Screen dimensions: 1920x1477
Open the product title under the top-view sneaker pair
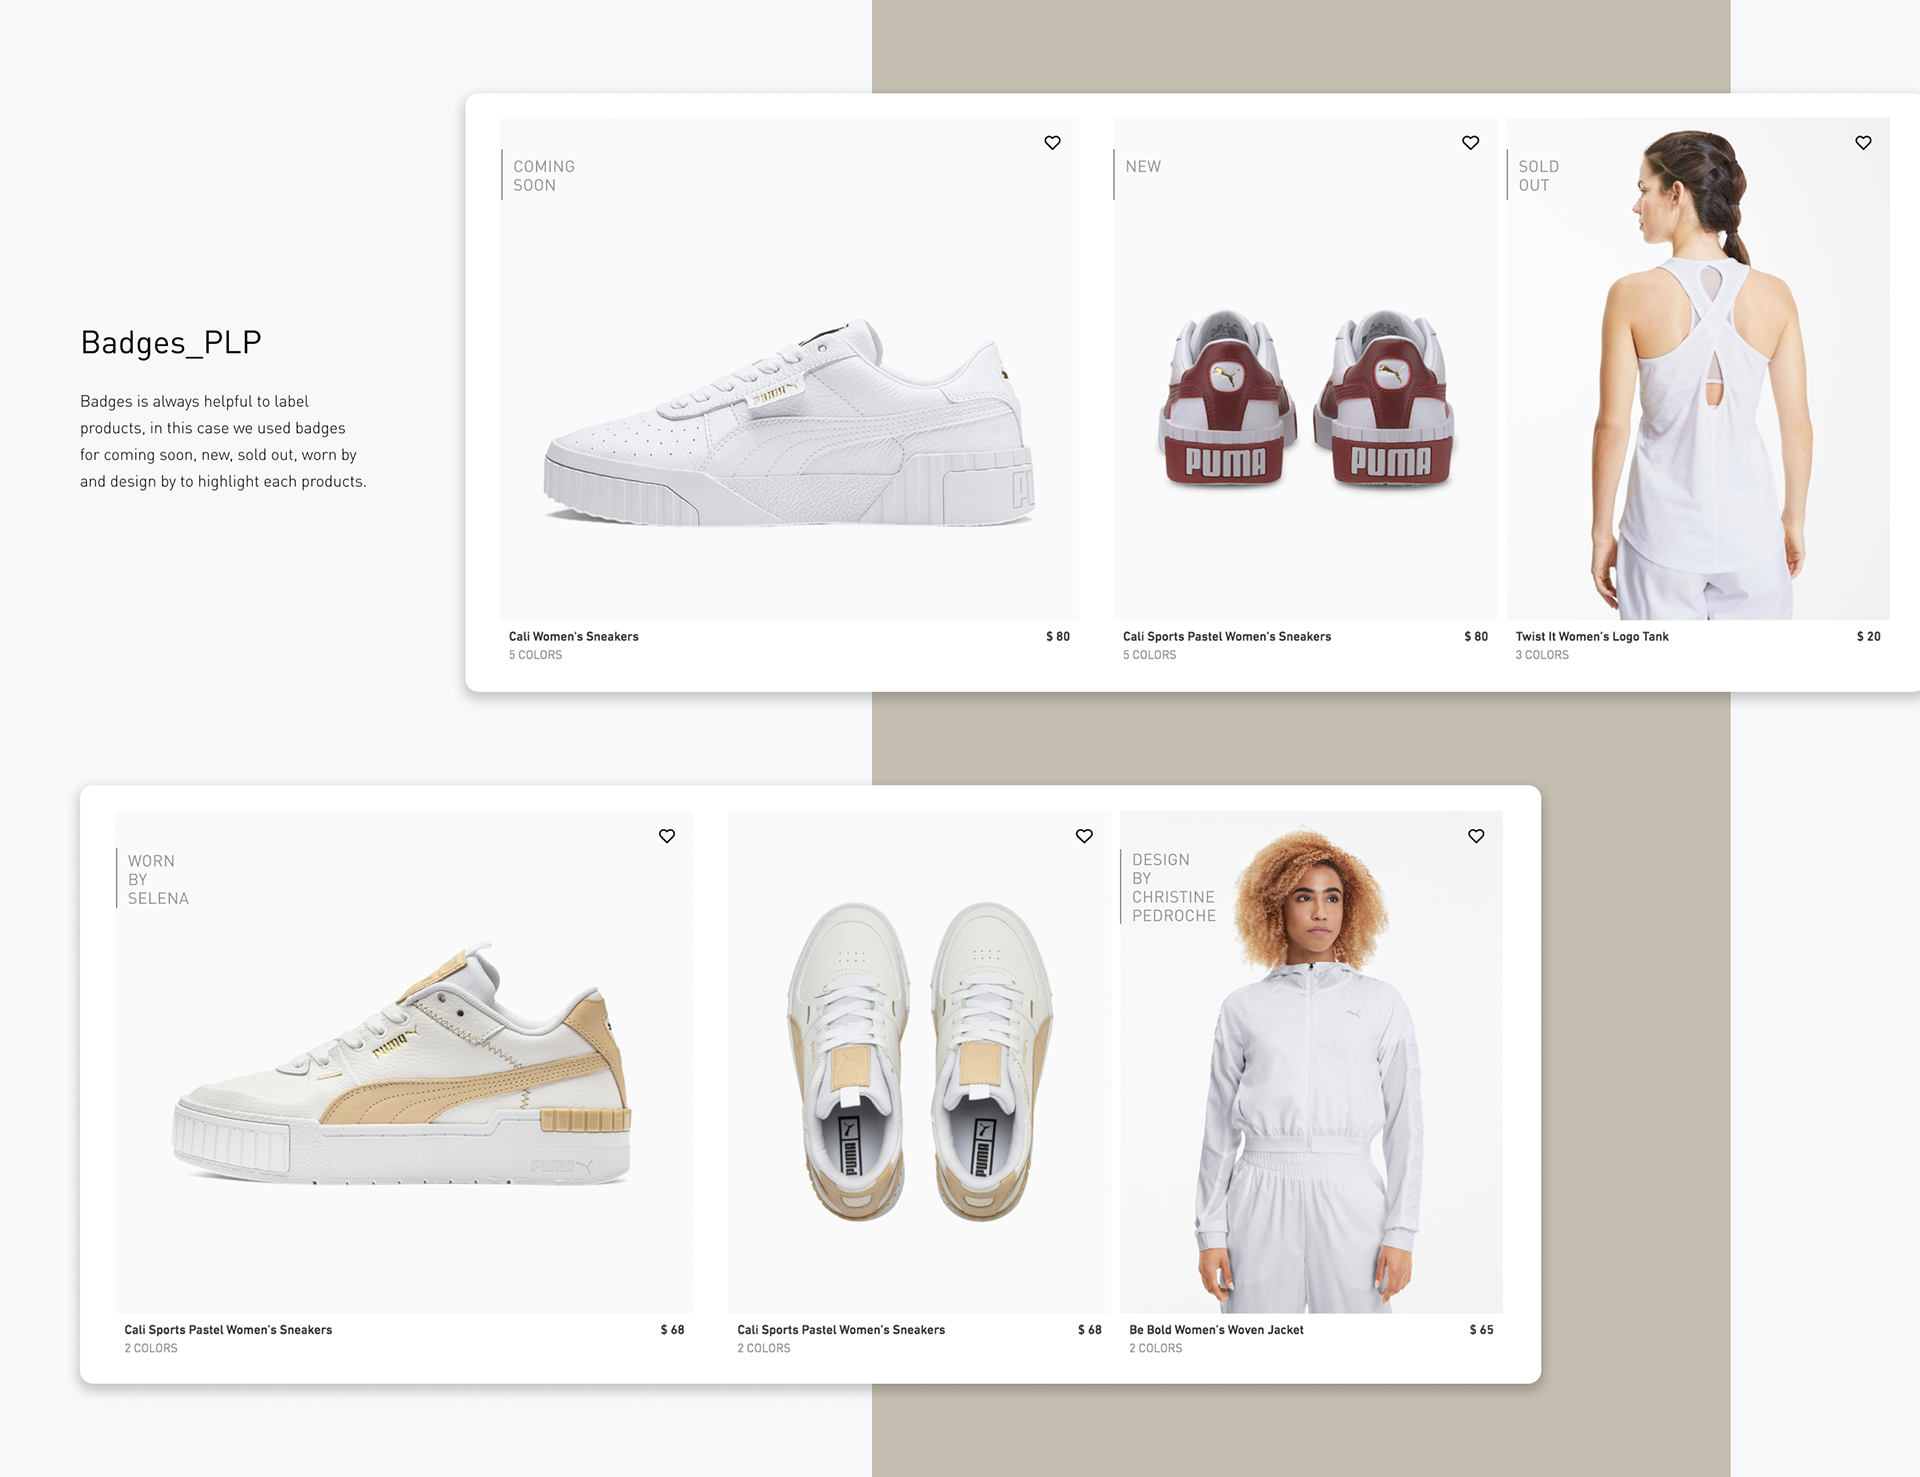tap(841, 1330)
